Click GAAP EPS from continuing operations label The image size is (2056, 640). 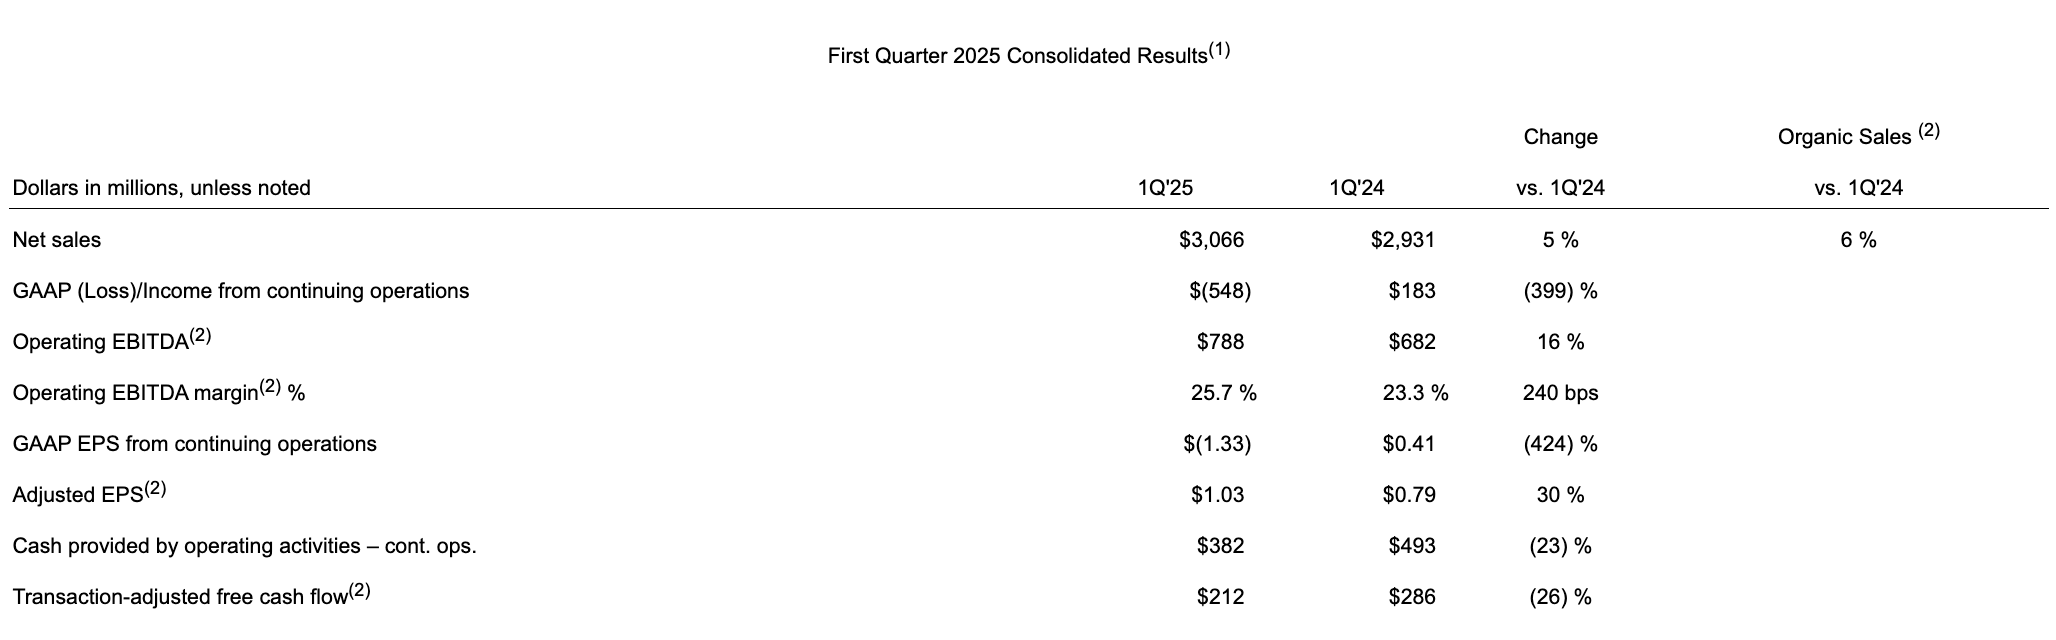click(x=195, y=444)
